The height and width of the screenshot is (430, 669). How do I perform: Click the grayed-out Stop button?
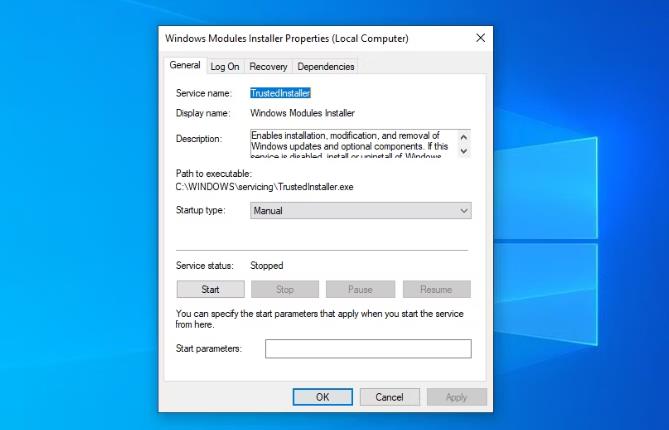coord(285,289)
